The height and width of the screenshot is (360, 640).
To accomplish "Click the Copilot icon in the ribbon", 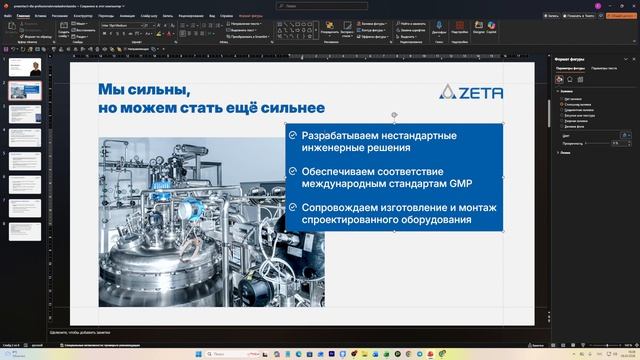I will coord(491,25).
